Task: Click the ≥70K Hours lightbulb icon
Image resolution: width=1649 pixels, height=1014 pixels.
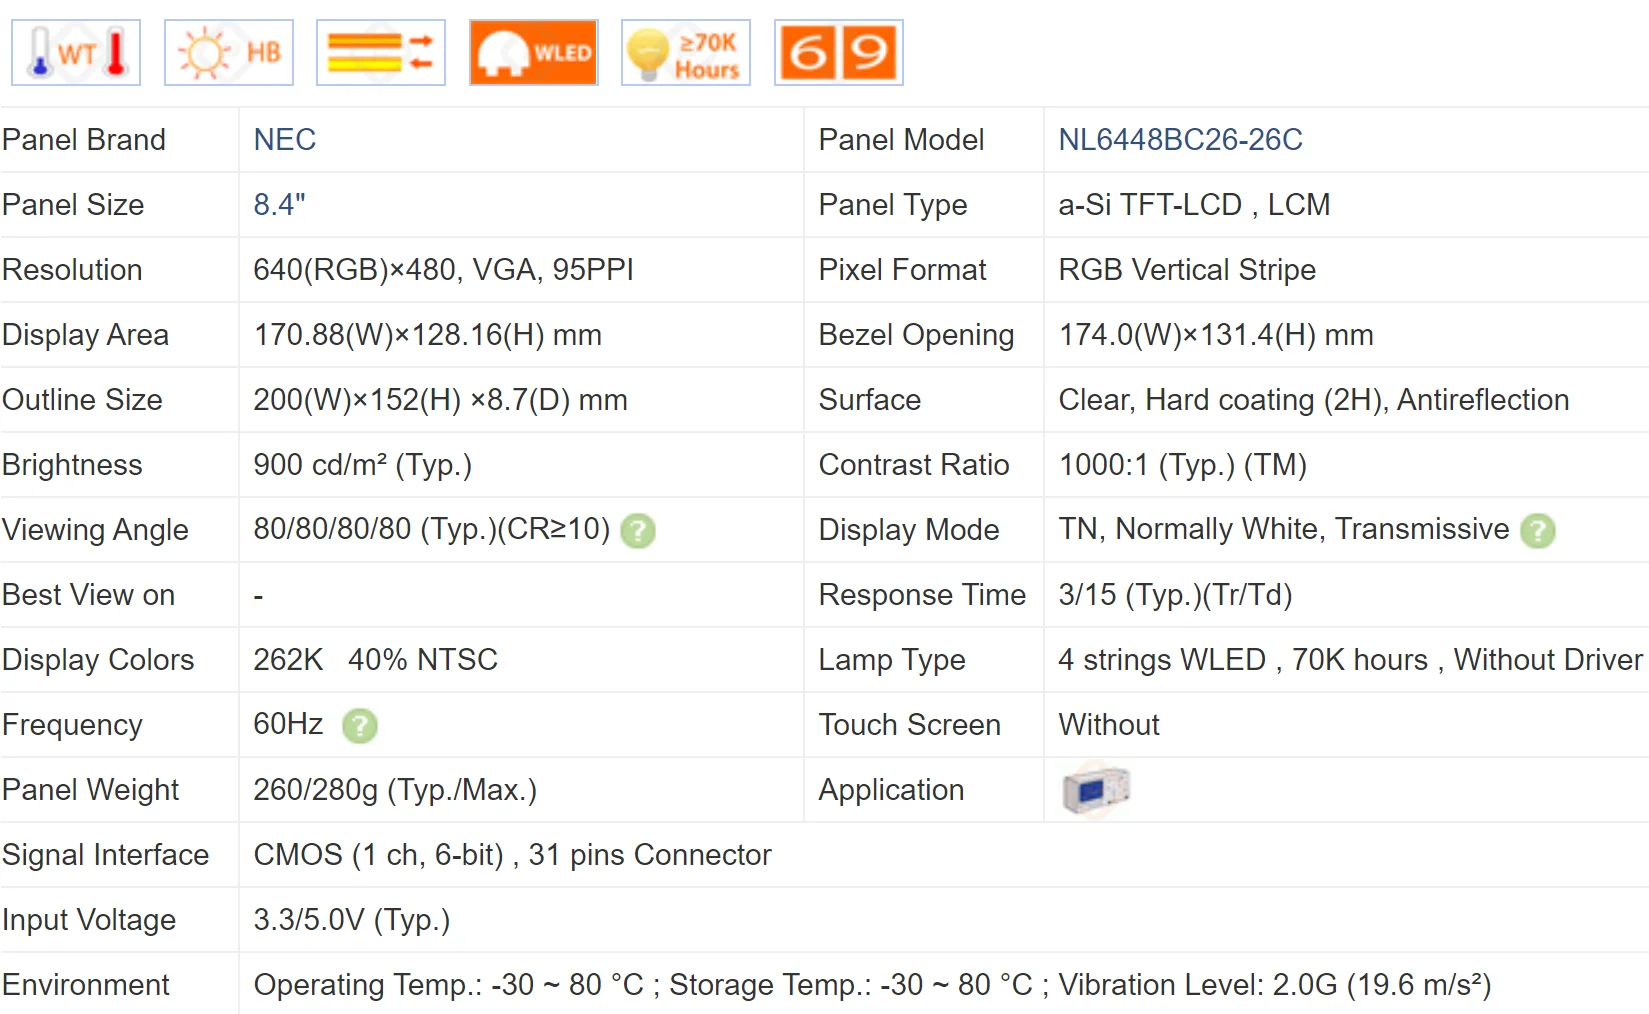Action: 686,53
